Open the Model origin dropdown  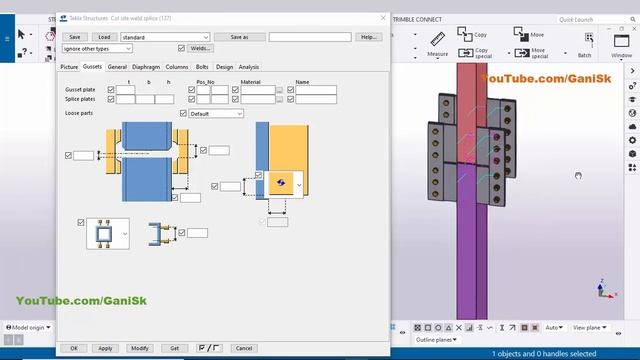pyautogui.click(x=28, y=327)
